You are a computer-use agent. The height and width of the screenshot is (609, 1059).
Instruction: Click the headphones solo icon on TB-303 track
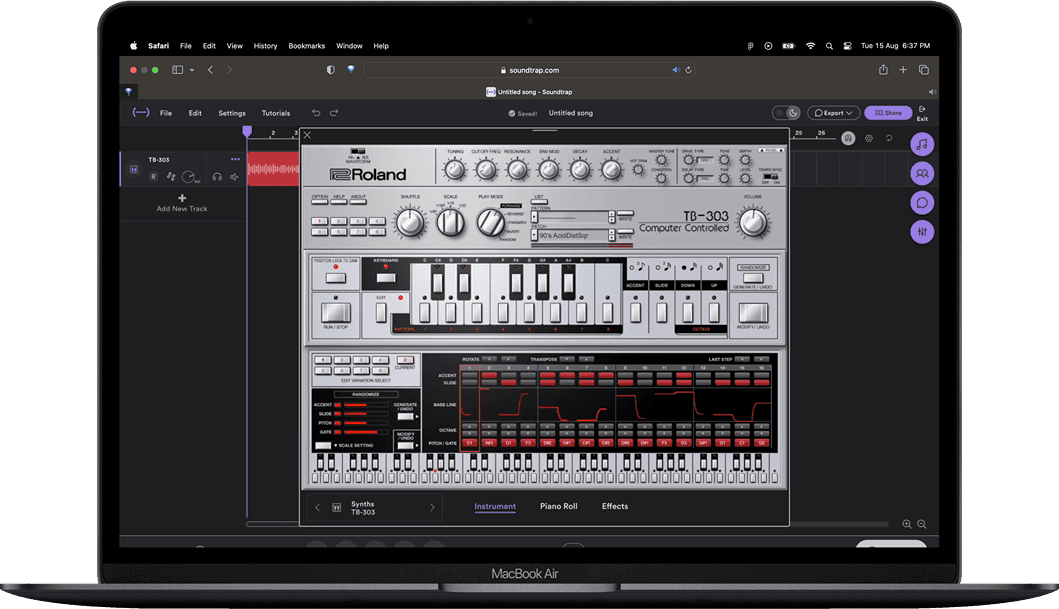pyautogui.click(x=217, y=177)
